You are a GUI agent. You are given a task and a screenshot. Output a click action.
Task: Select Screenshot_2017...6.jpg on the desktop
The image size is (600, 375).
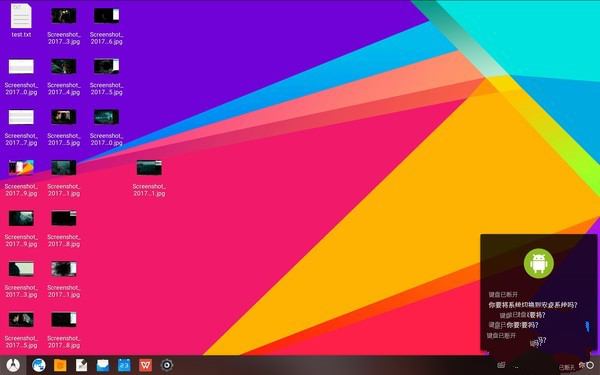tap(106, 26)
